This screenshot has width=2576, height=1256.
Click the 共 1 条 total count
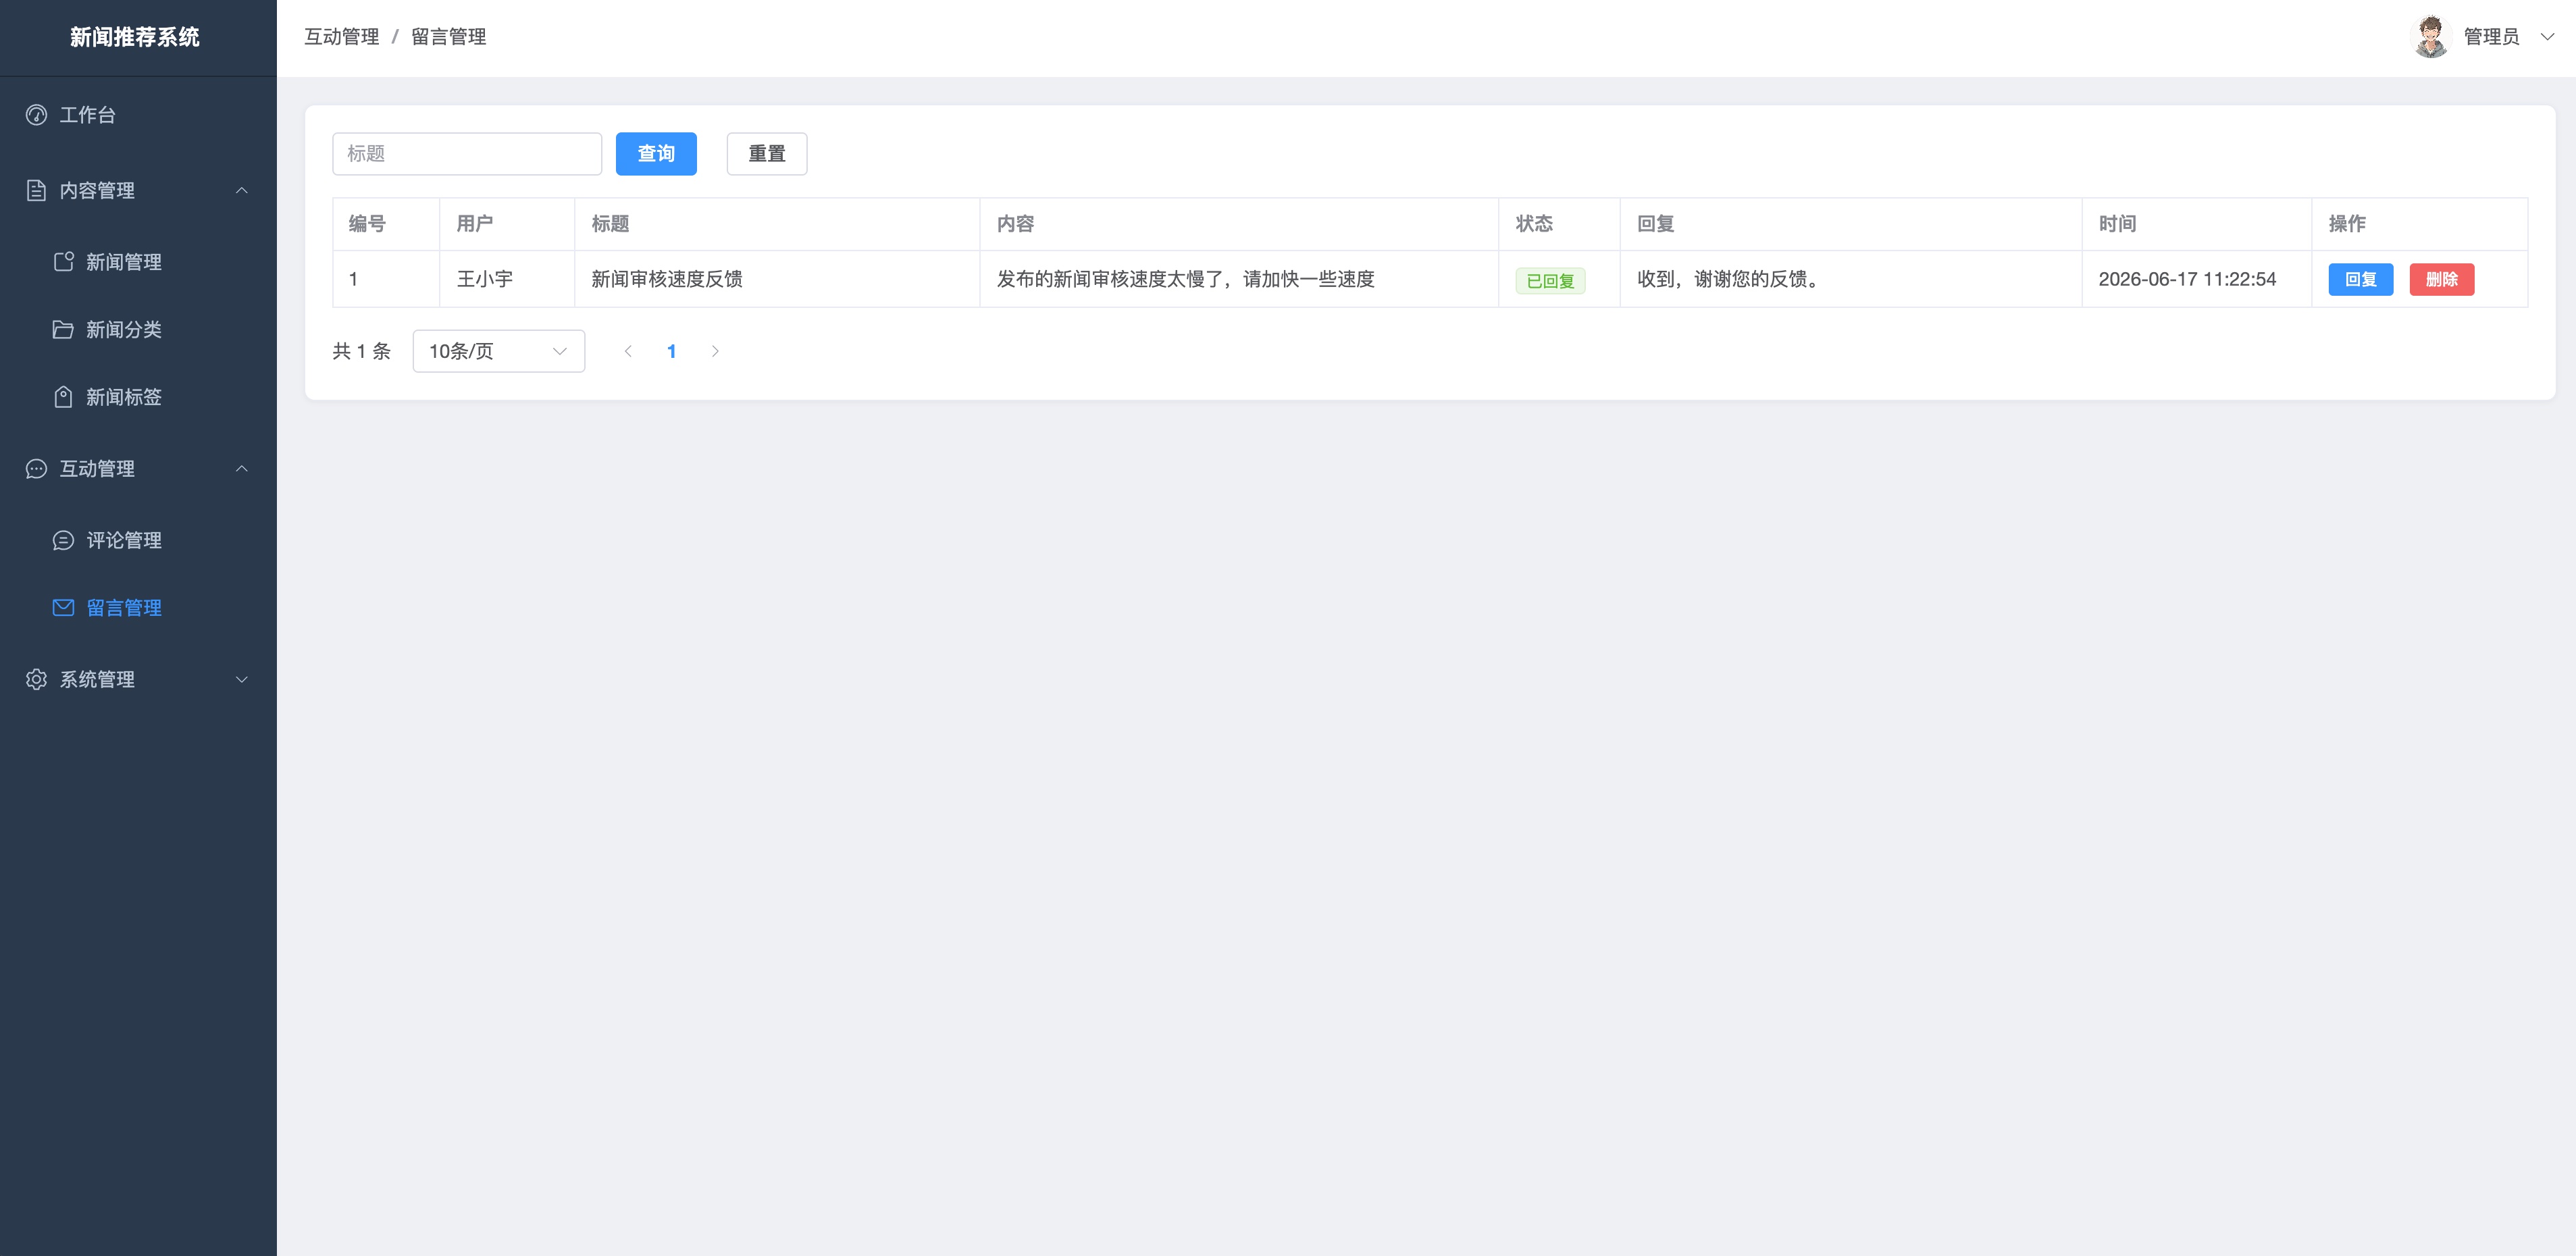pyautogui.click(x=361, y=351)
